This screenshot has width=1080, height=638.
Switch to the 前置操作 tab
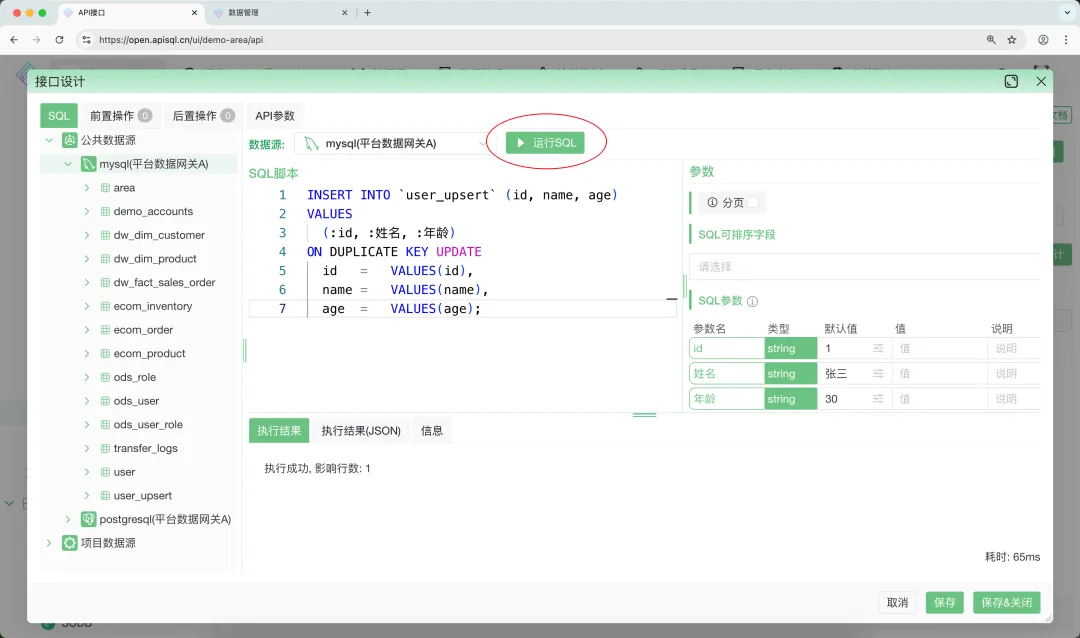[120, 116]
